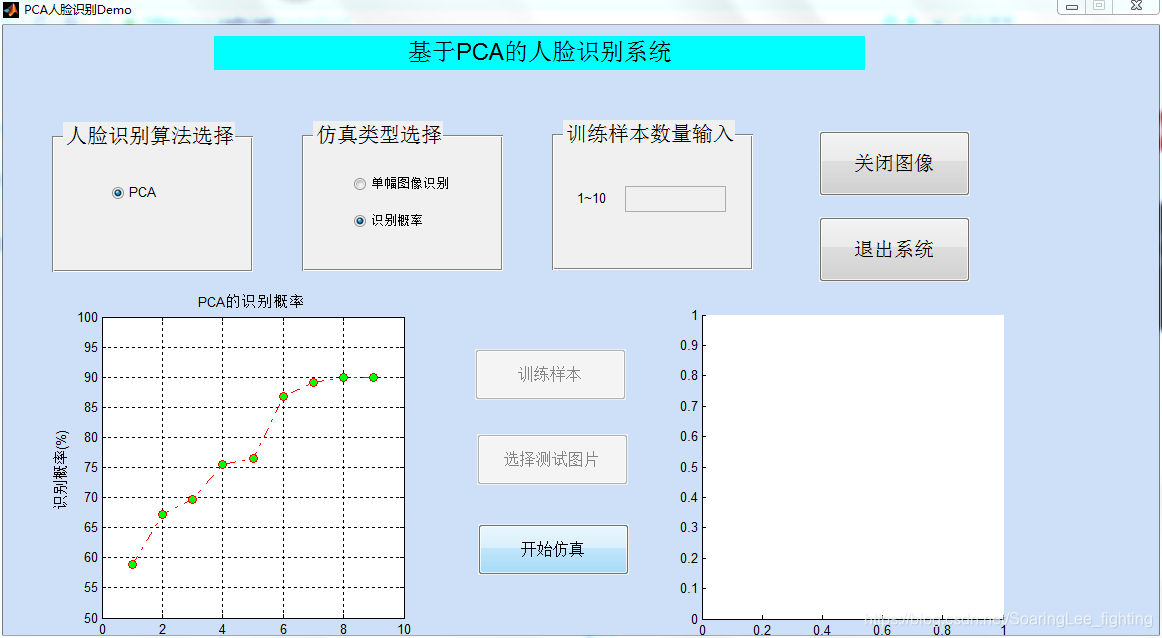The width and height of the screenshot is (1162, 638).
Task: Click the 关闭图像 button
Action: tap(894, 163)
